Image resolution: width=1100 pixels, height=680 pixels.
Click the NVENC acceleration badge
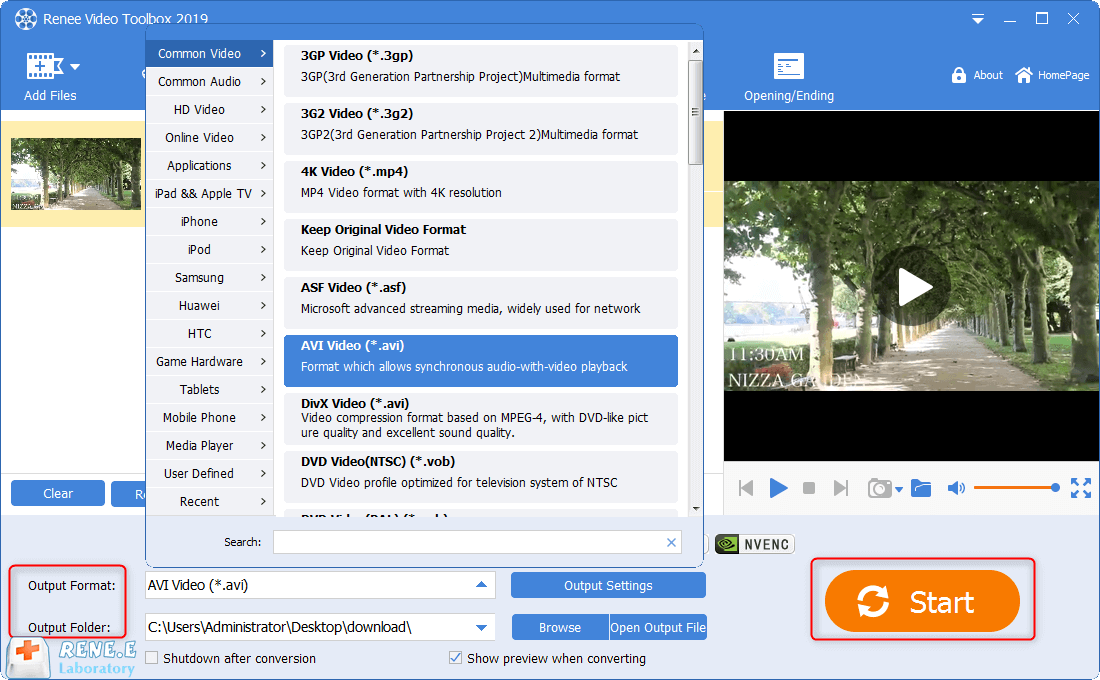point(755,545)
